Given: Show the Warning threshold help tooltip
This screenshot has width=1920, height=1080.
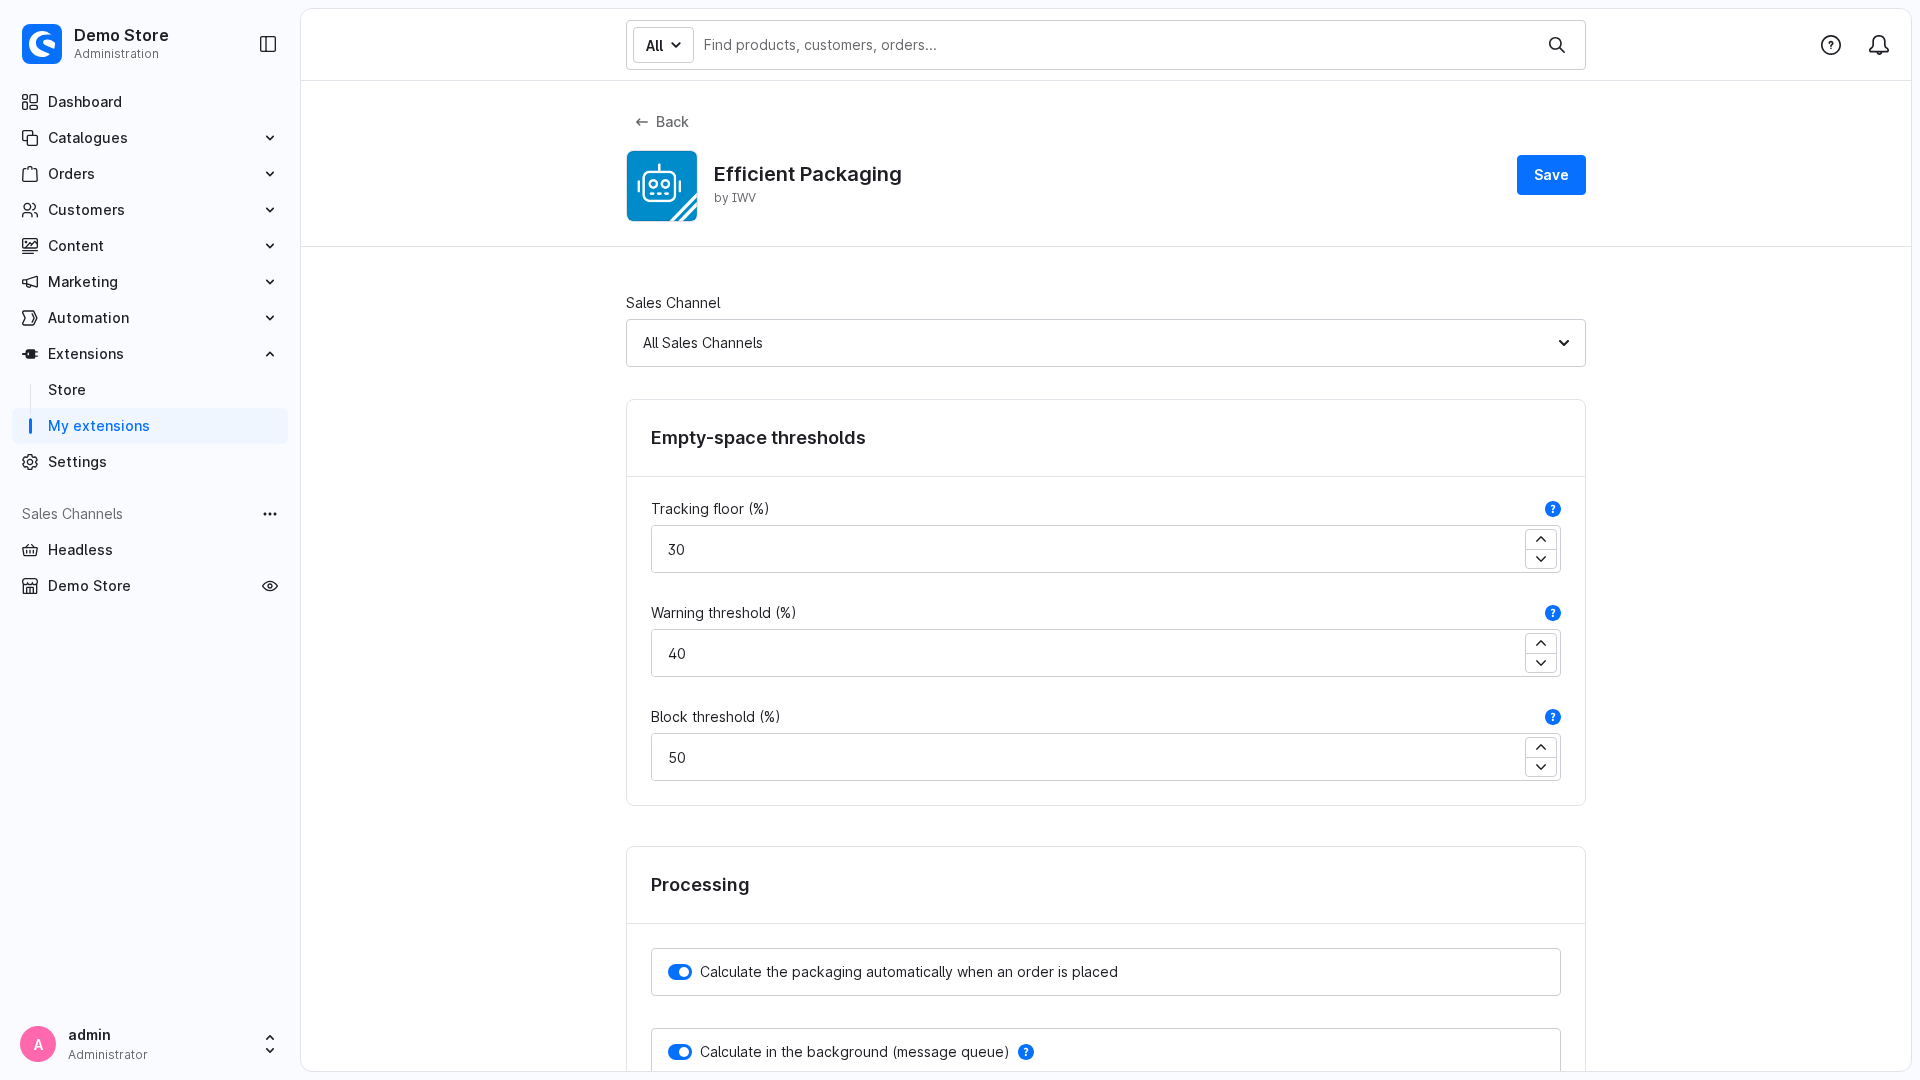Looking at the screenshot, I should (1553, 613).
